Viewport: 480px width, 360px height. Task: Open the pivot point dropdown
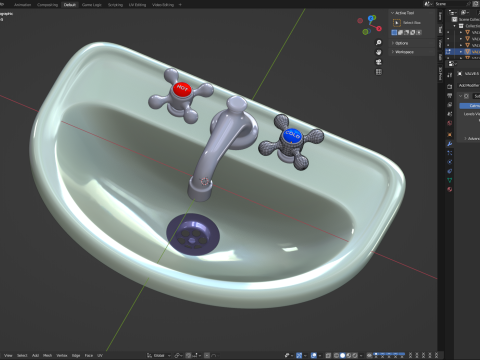click(x=178, y=356)
